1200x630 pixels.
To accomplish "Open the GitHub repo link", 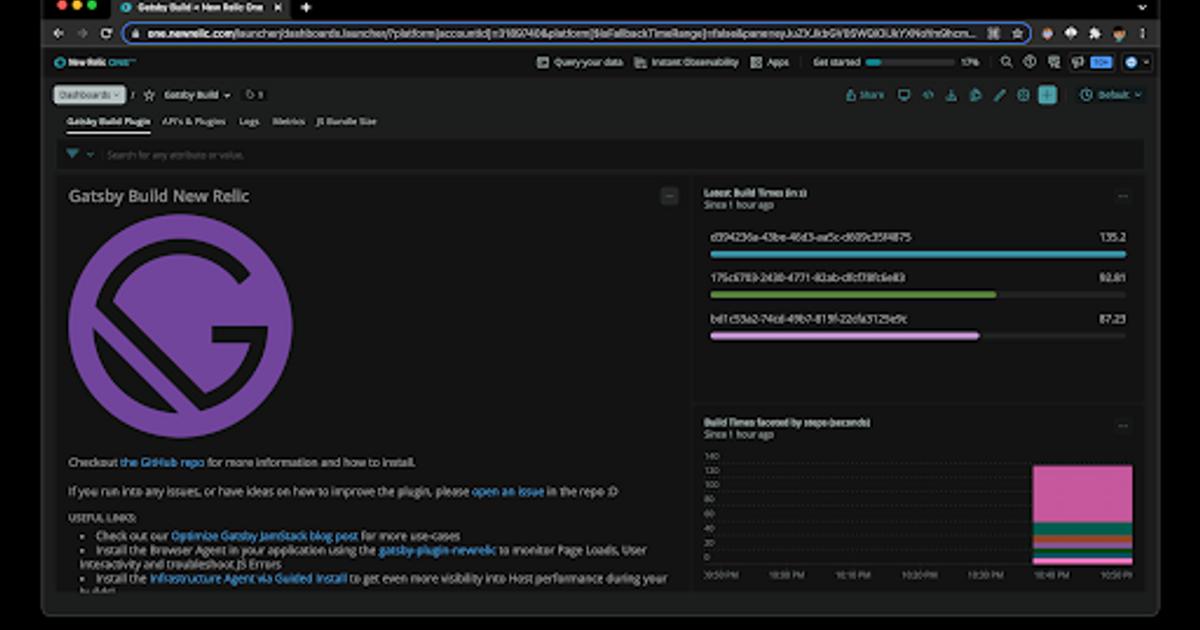I will (162, 463).
